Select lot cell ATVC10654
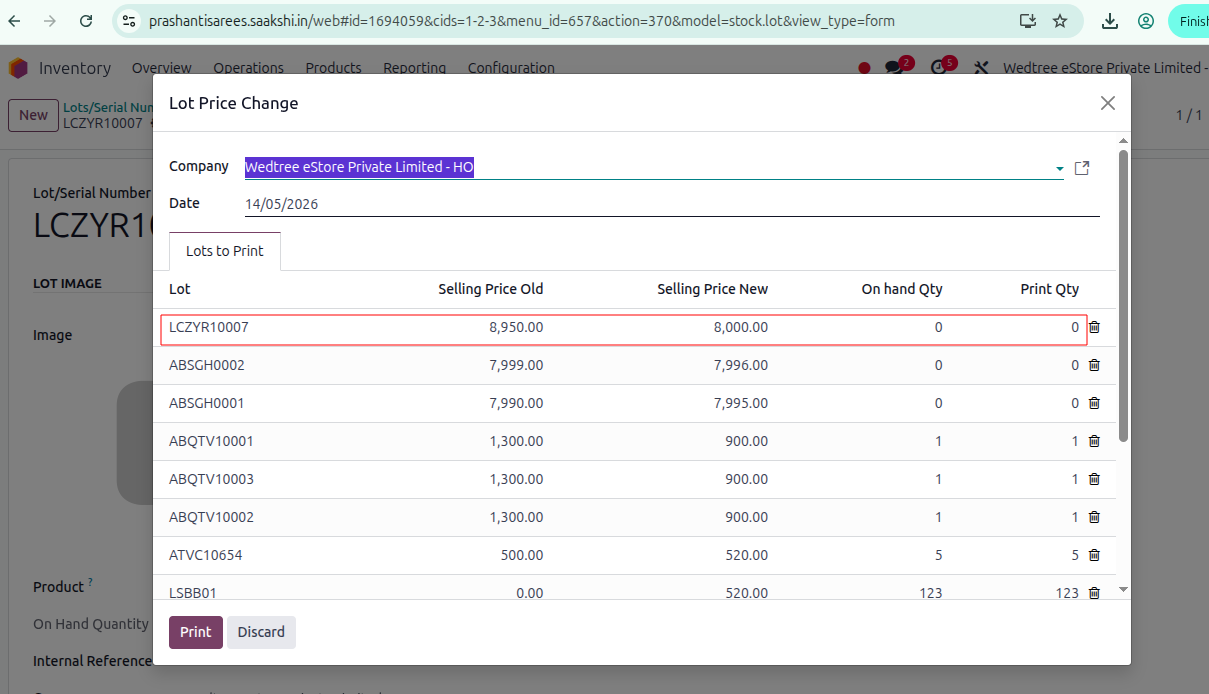1209x694 pixels. [206, 555]
